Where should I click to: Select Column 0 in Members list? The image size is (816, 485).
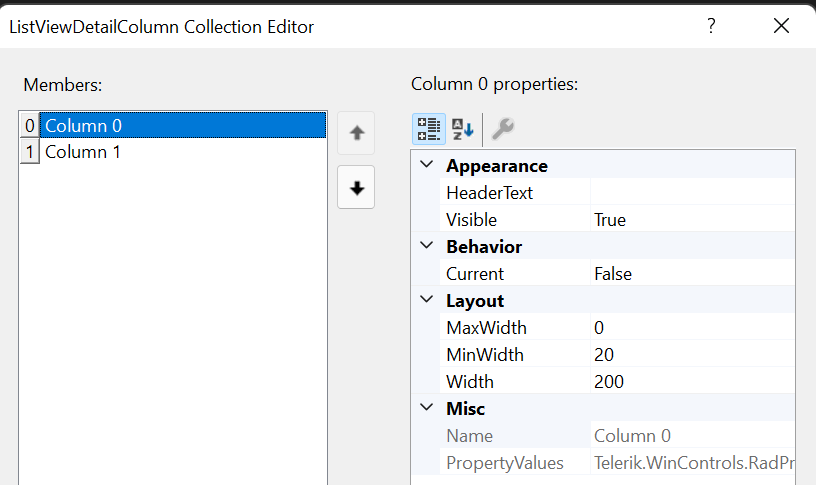coord(84,126)
